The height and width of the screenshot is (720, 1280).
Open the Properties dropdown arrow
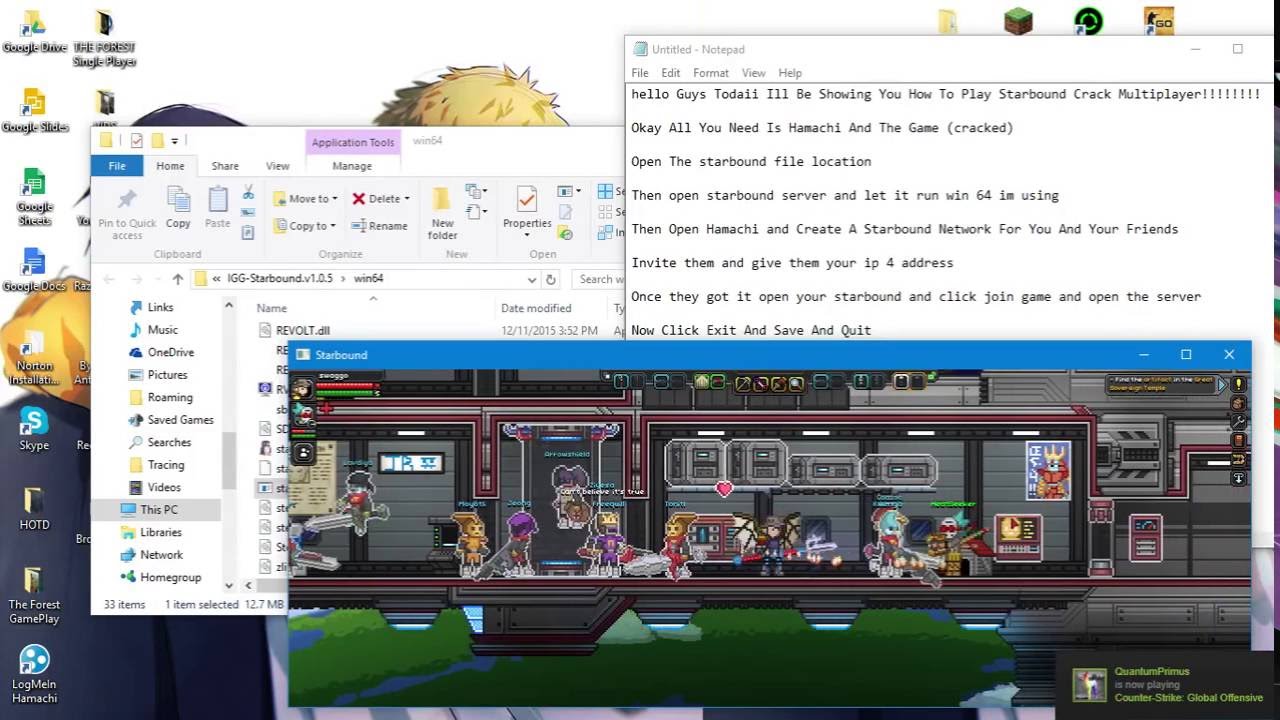click(527, 235)
